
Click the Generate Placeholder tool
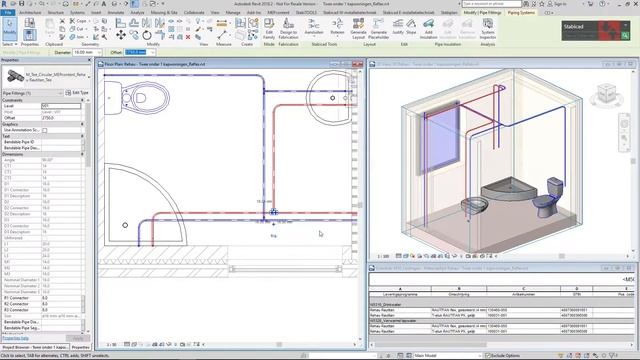click(x=378, y=29)
